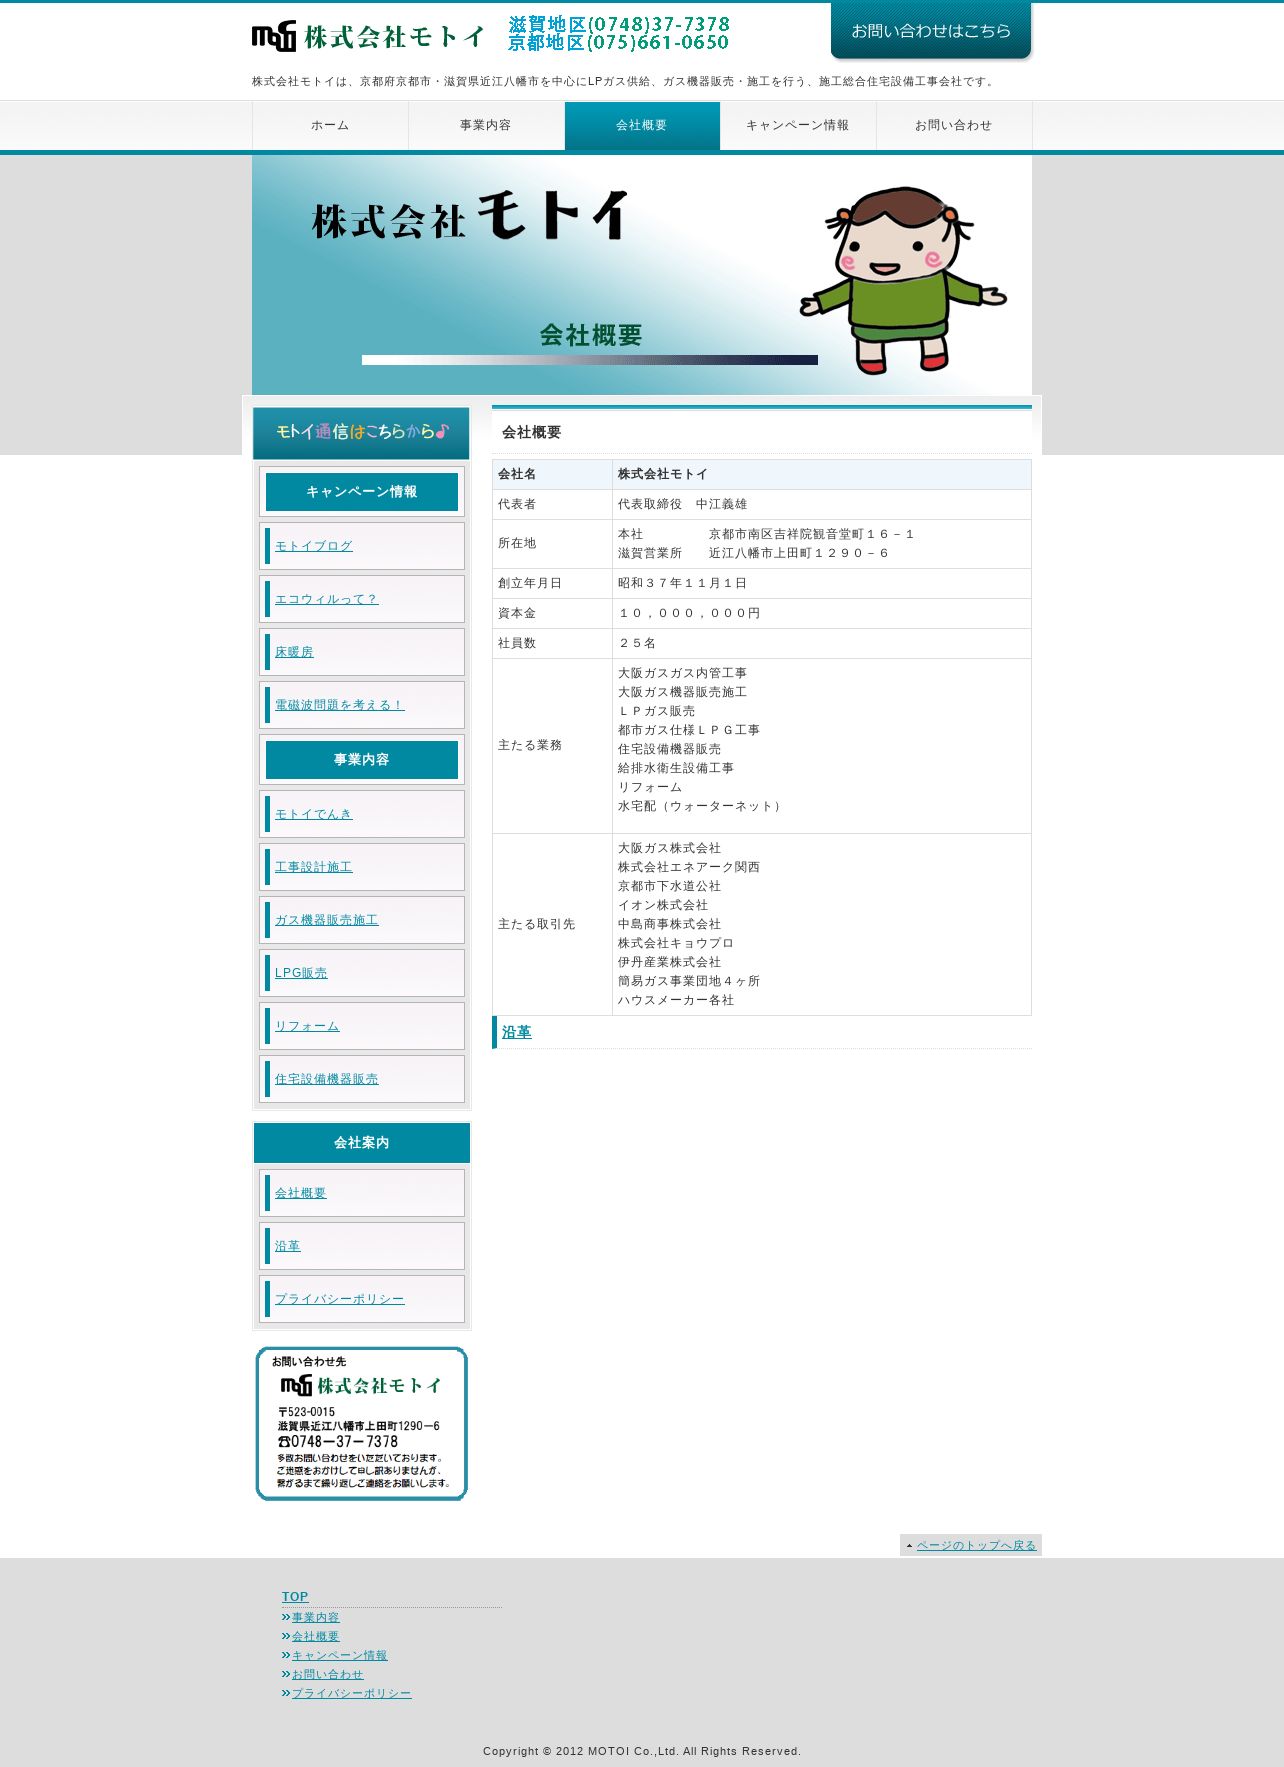Open the モトイブログ sidebar link
Image resolution: width=1284 pixels, height=1767 pixels.
tap(313, 546)
